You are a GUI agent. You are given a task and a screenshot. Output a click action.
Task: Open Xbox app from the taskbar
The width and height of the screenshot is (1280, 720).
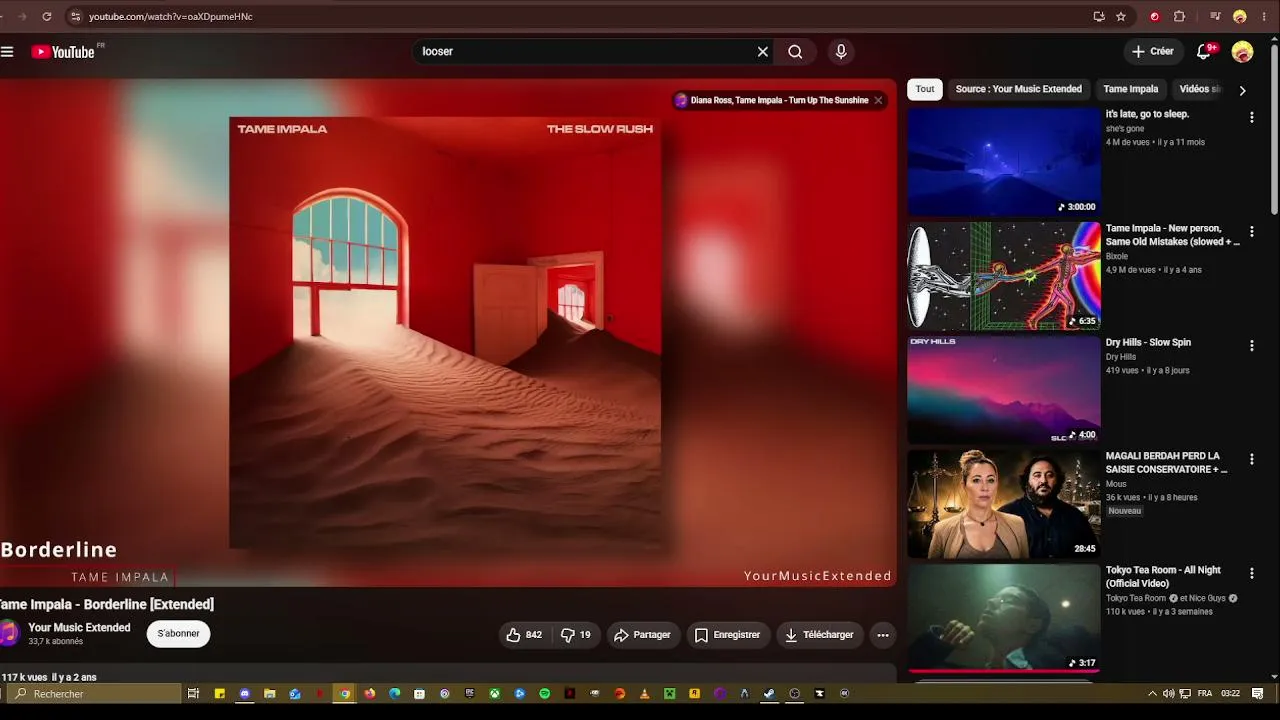point(495,694)
